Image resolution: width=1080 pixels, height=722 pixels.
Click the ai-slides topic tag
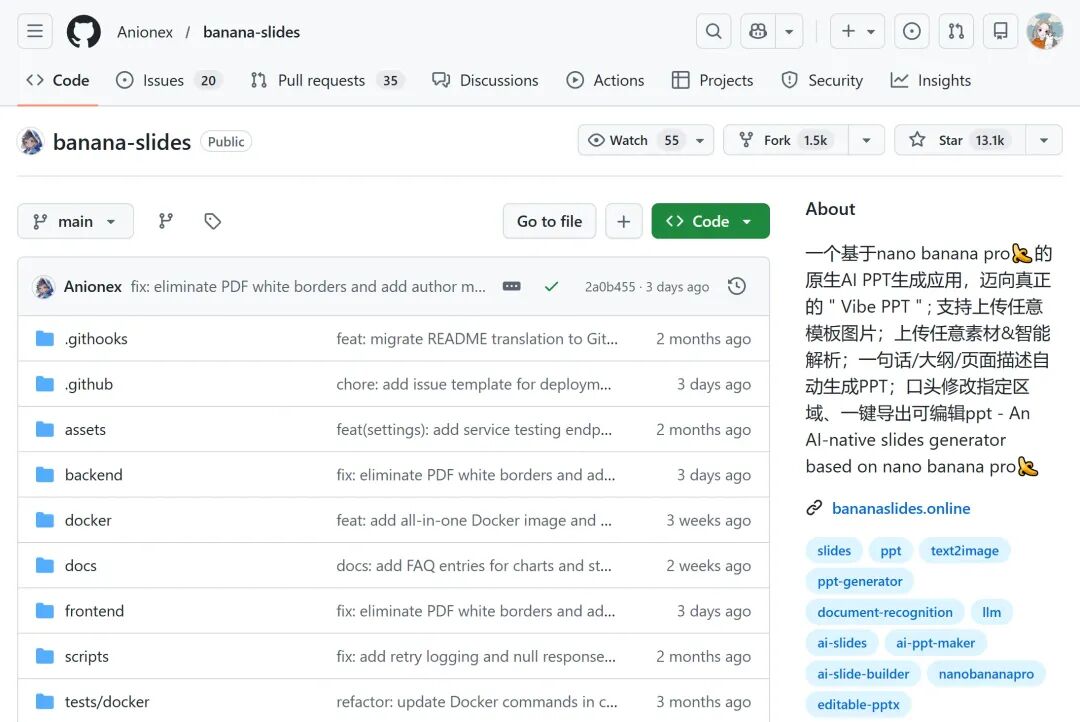(x=842, y=643)
